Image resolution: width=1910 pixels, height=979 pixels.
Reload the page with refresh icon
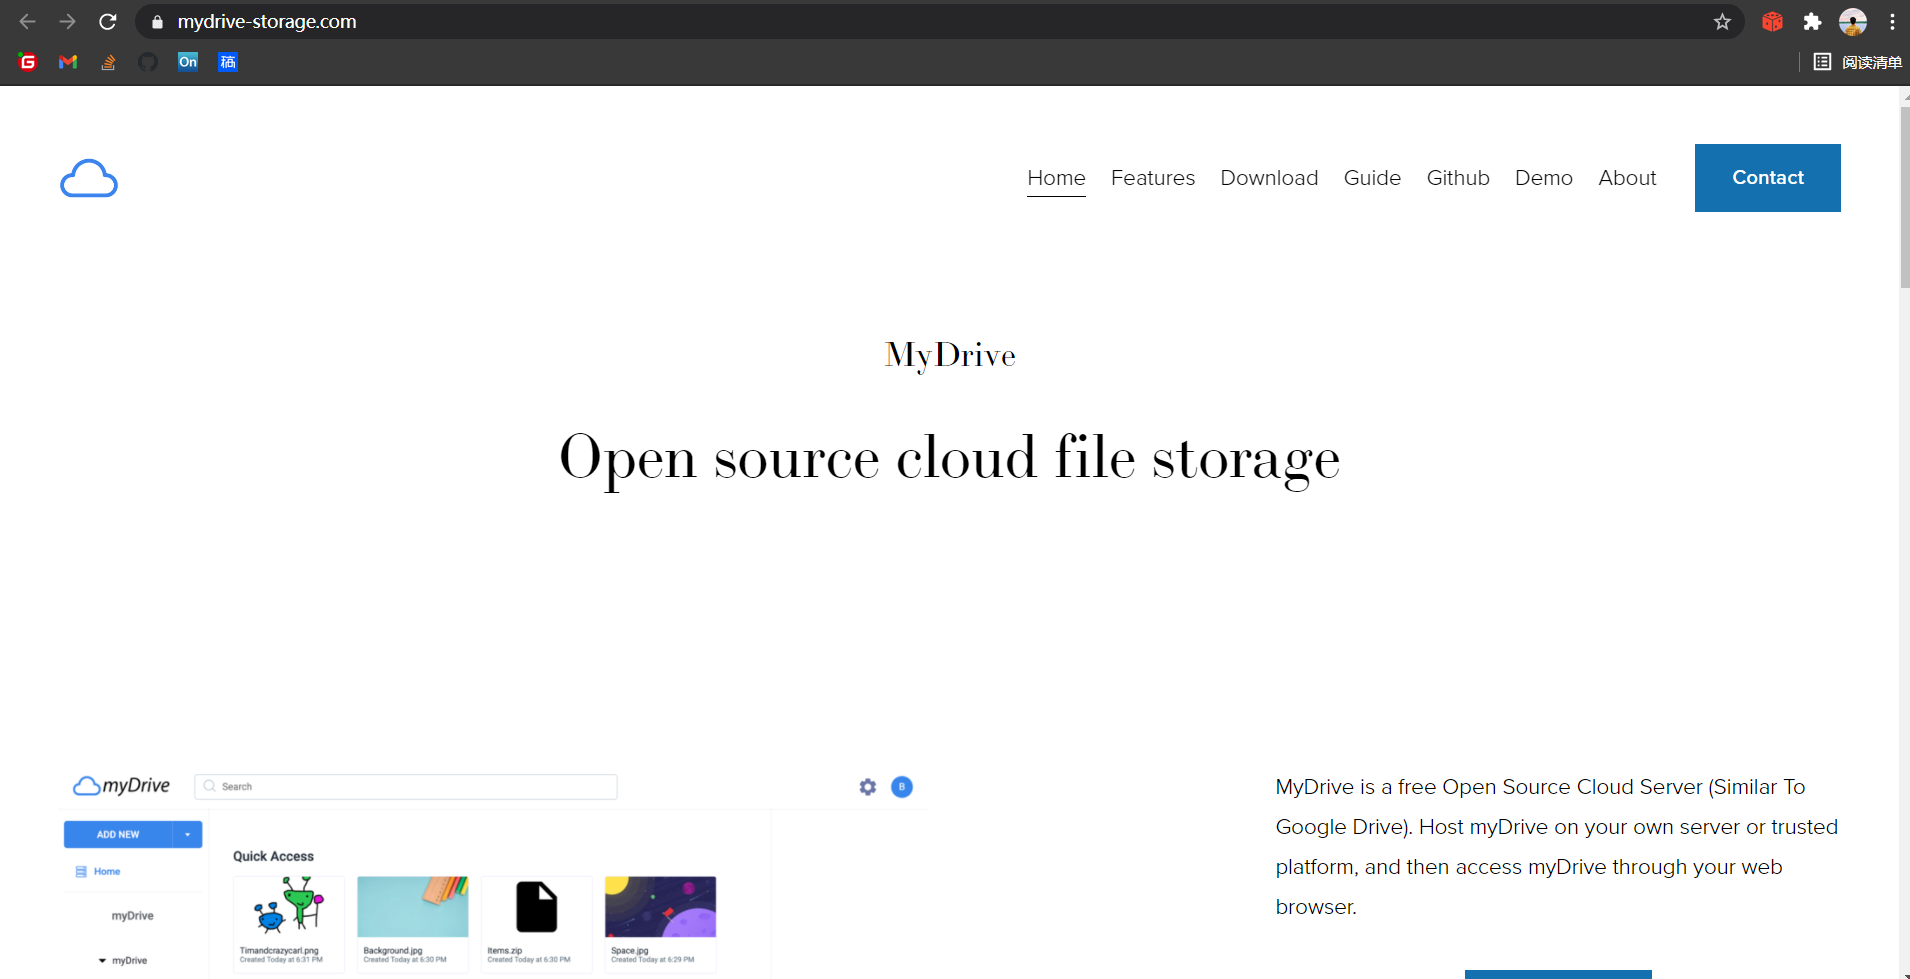tap(108, 21)
